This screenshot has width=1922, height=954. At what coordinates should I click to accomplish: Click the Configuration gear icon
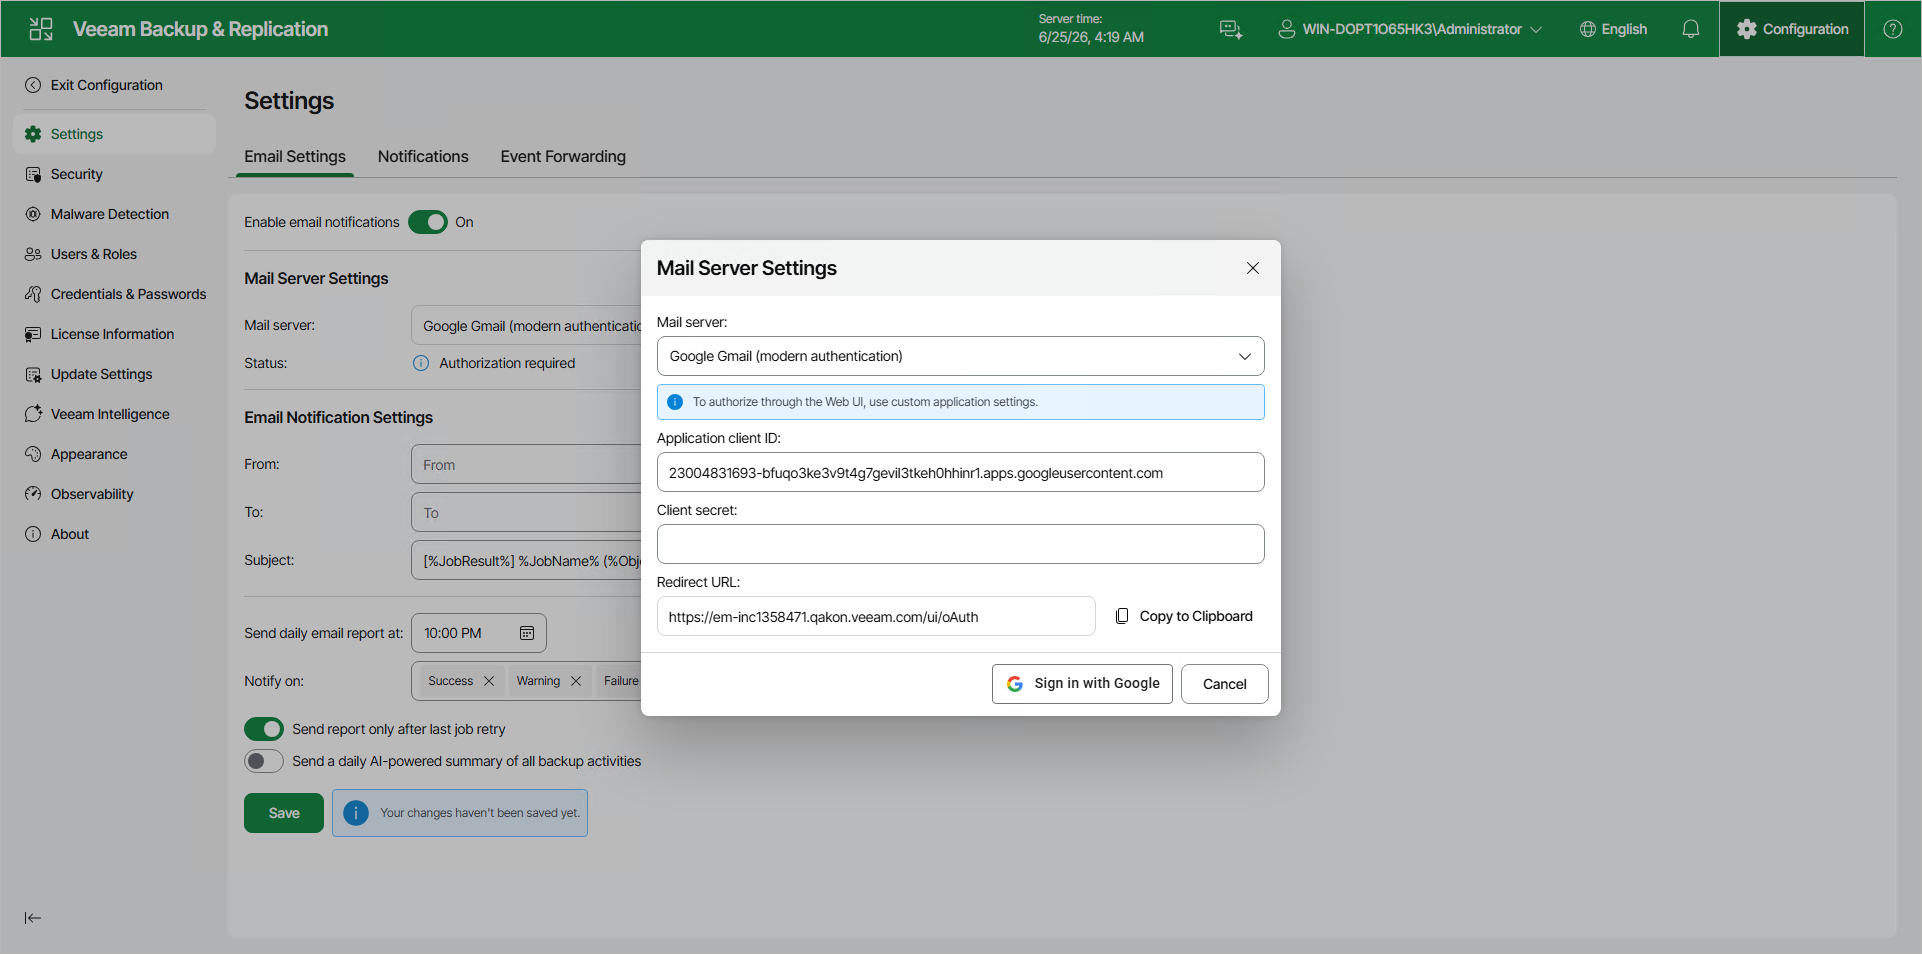coord(1747,29)
